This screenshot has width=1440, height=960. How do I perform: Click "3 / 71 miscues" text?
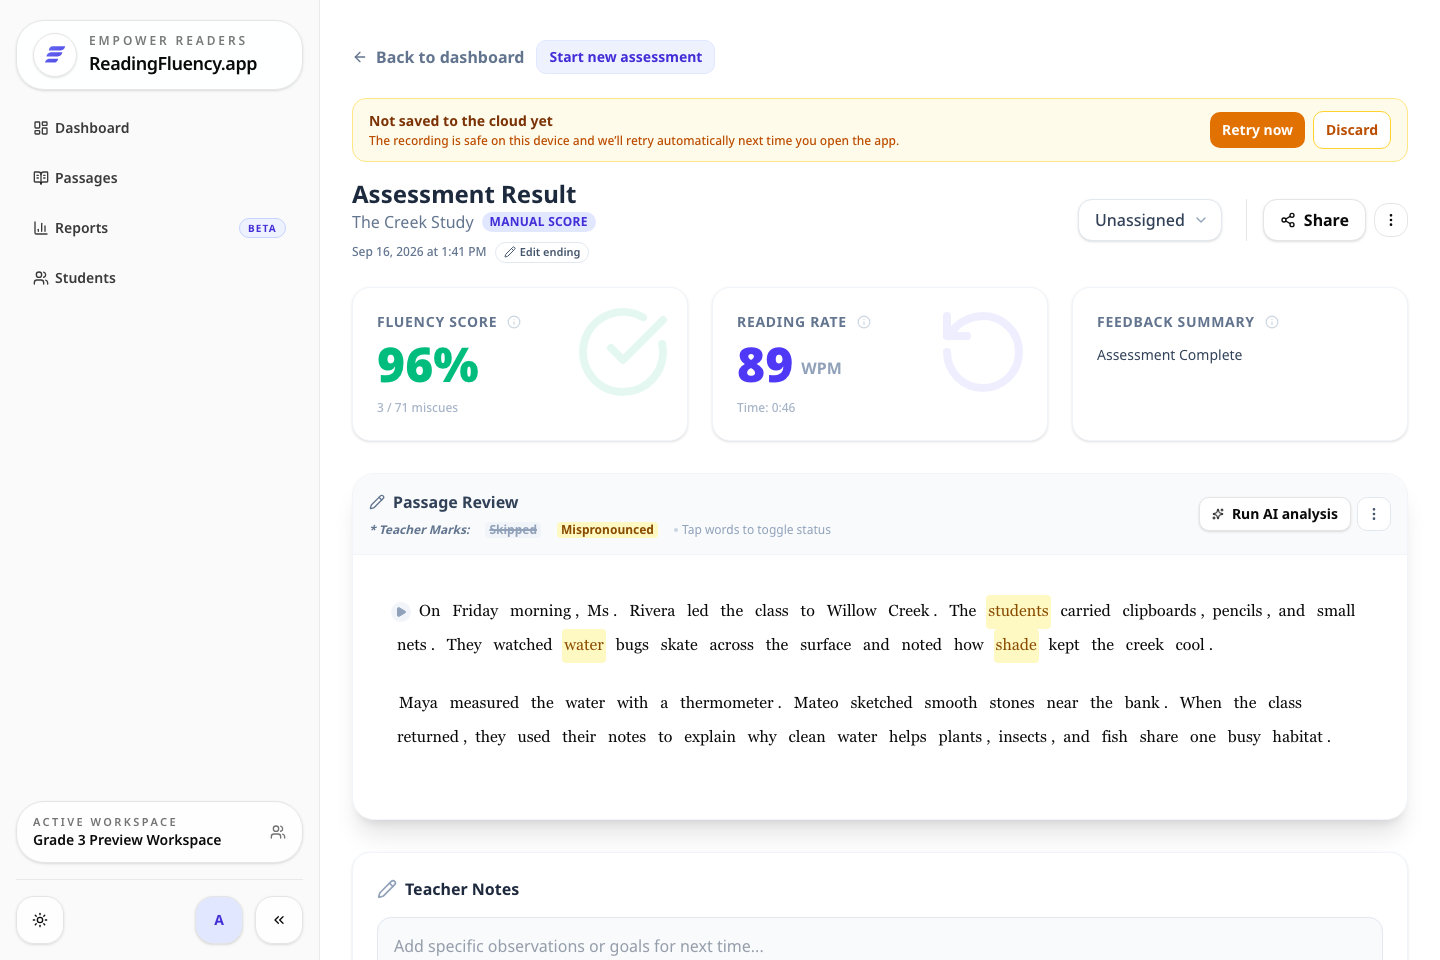(417, 408)
